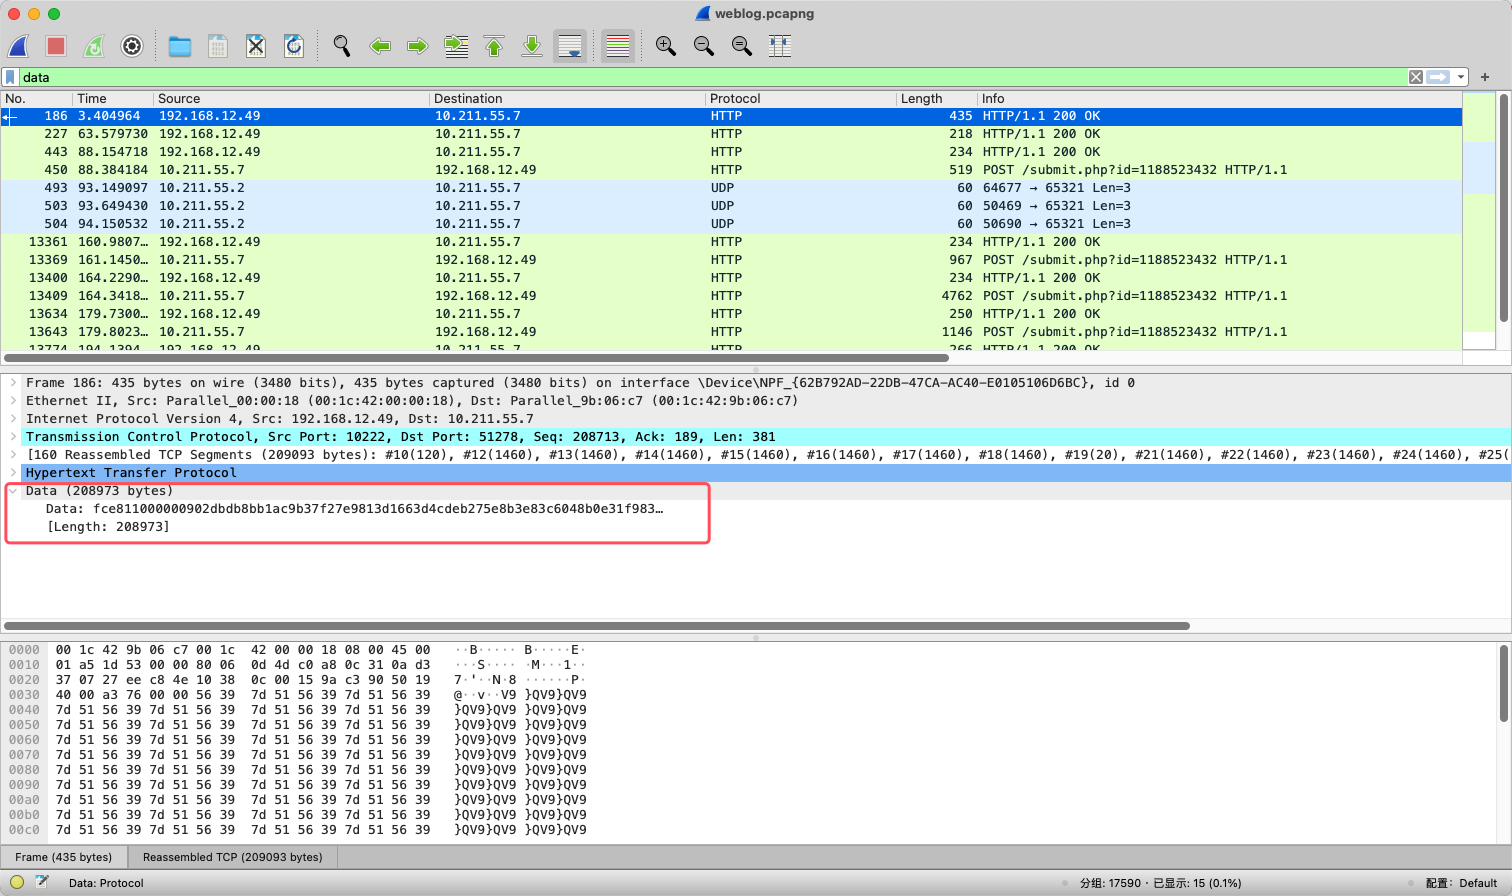Sort packets by Time column
The image size is (1512, 896).
[x=113, y=99]
